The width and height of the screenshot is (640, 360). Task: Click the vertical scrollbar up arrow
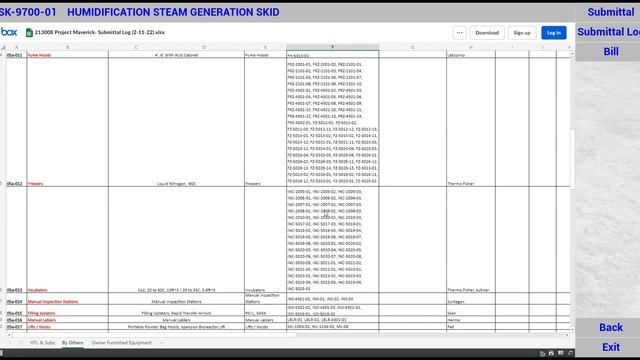click(x=572, y=53)
